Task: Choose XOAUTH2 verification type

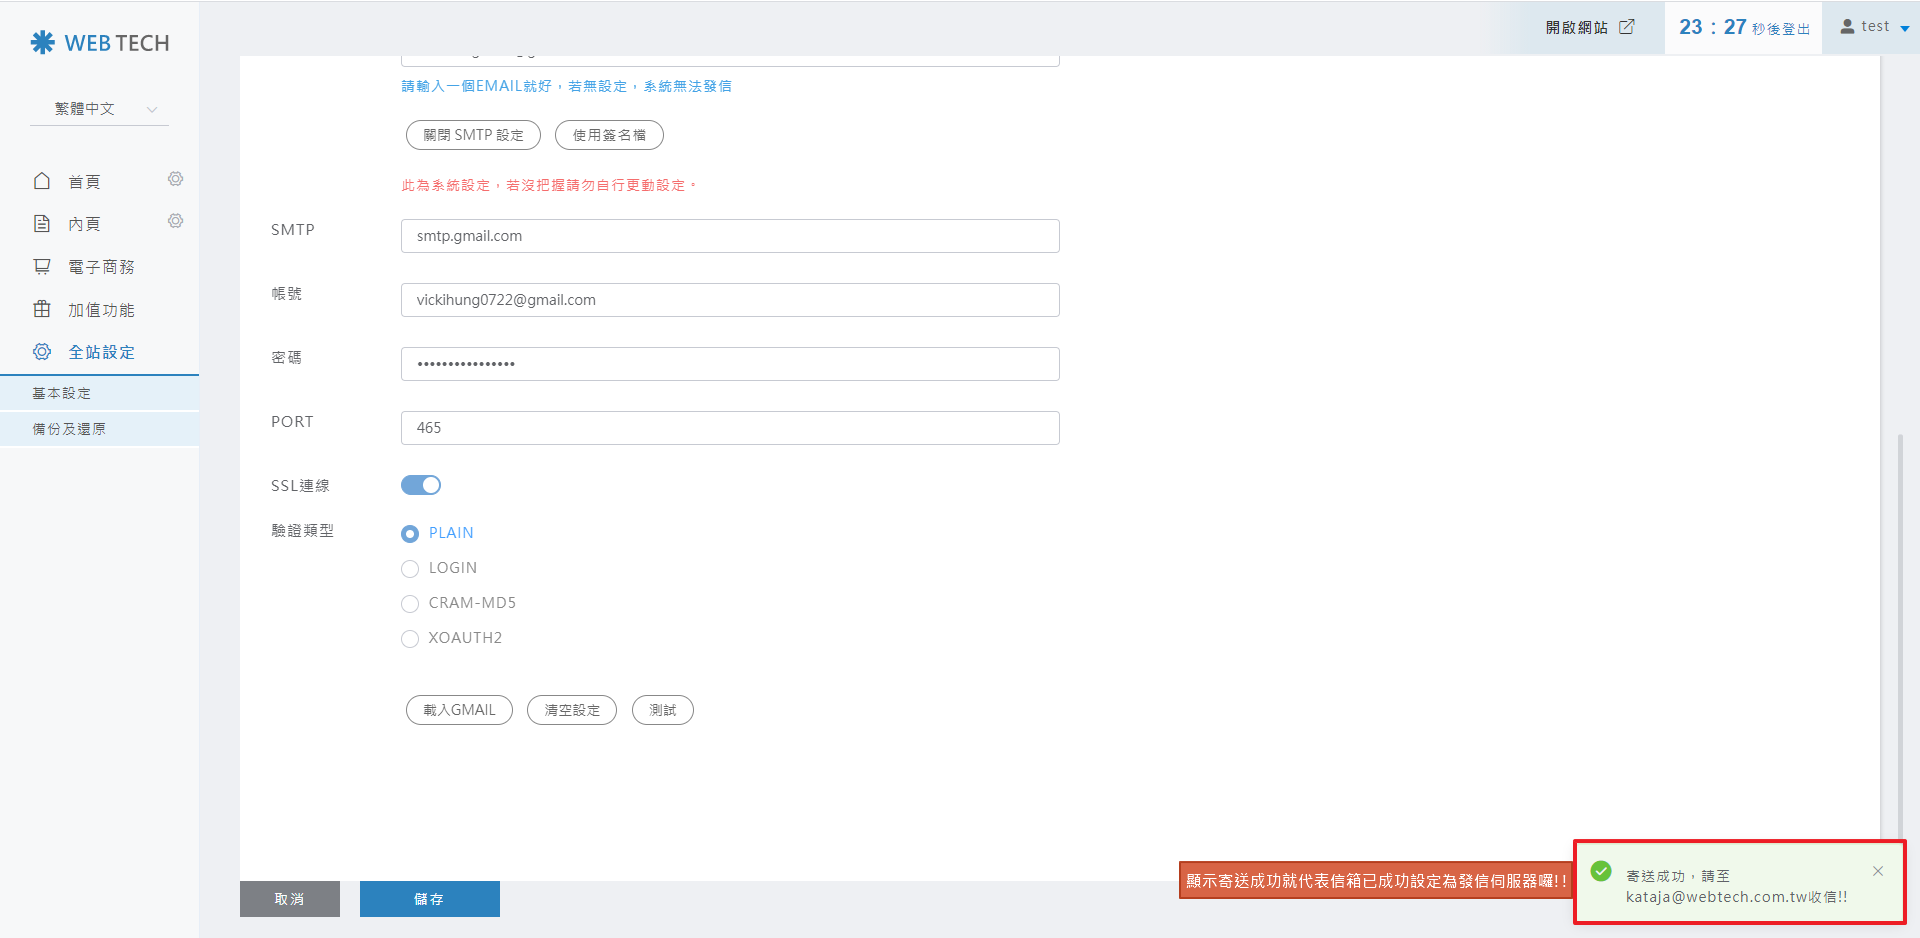Action: pyautogui.click(x=410, y=639)
